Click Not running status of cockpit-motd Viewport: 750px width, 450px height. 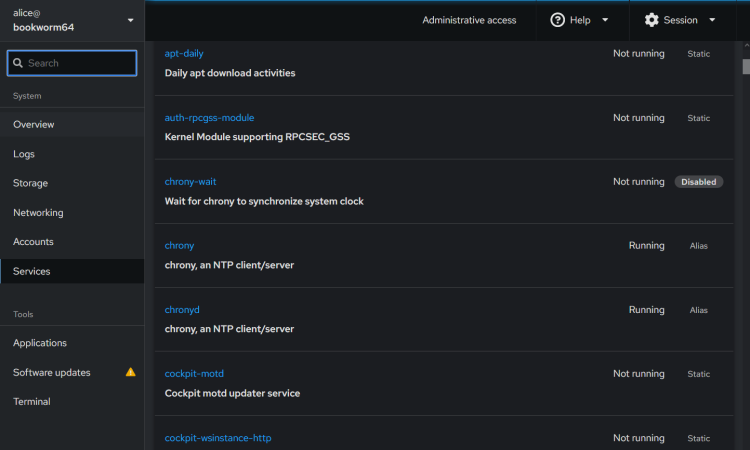pos(639,373)
